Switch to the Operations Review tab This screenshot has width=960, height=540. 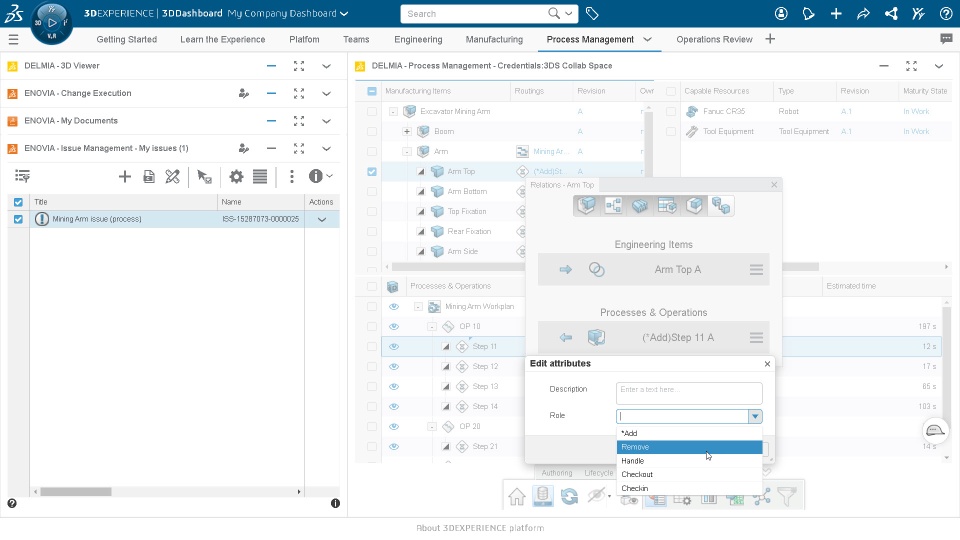[x=714, y=39]
